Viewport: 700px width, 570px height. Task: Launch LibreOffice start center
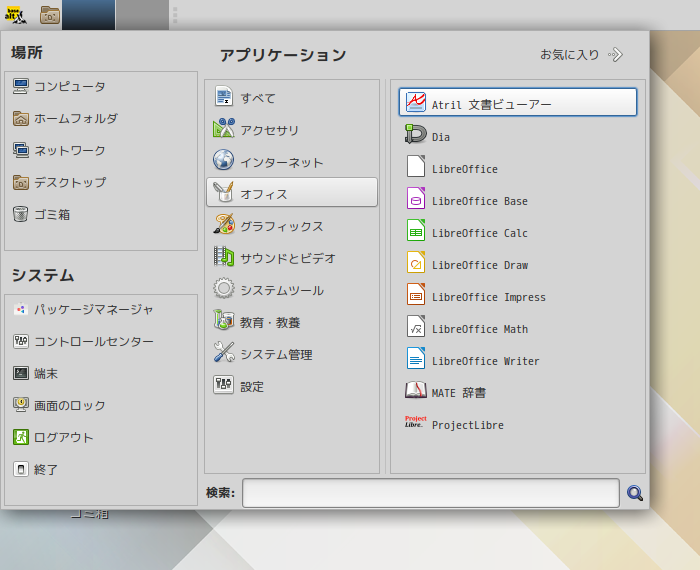(518, 167)
